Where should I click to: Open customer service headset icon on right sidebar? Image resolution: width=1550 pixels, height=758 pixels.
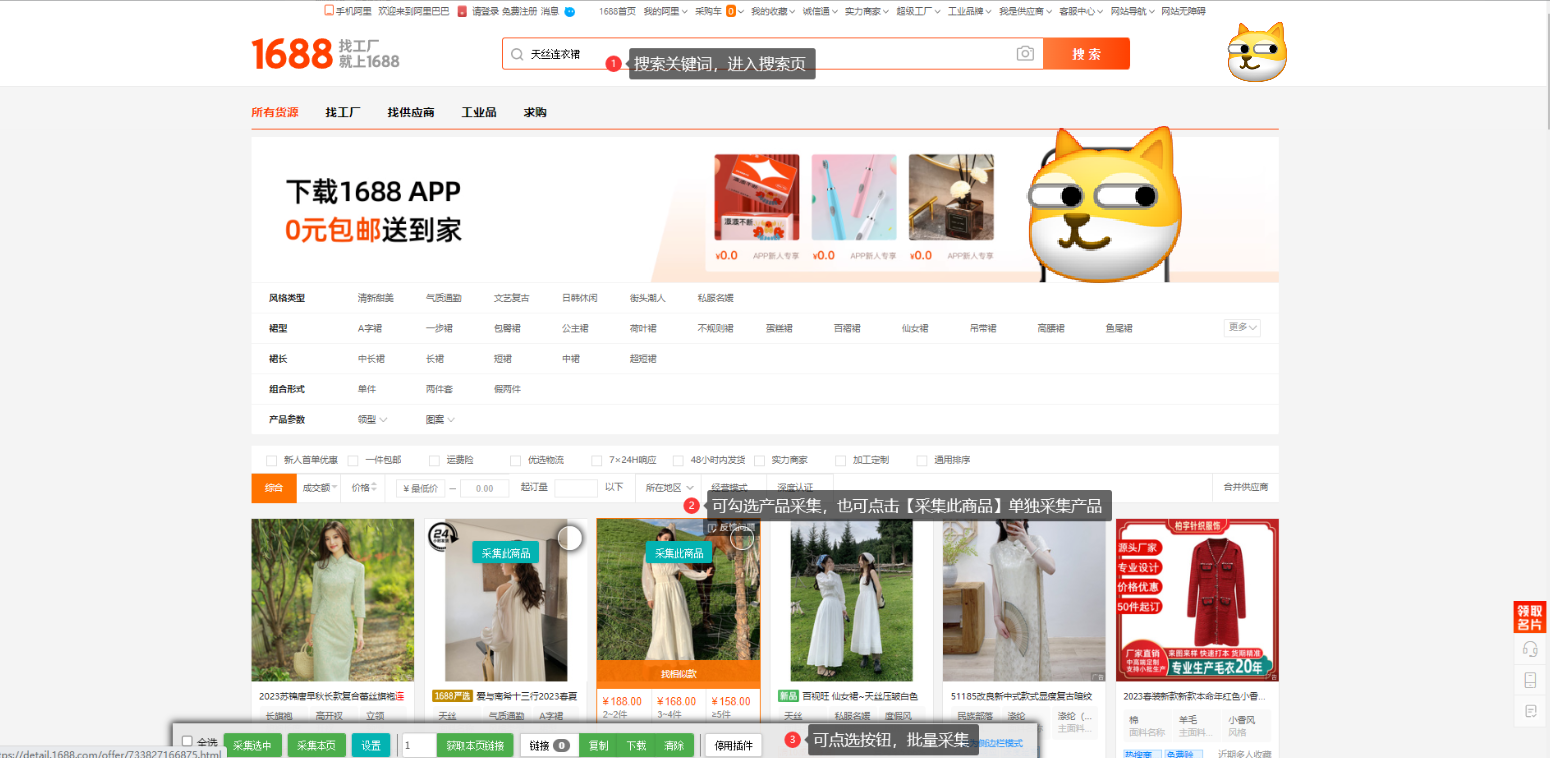click(1529, 649)
